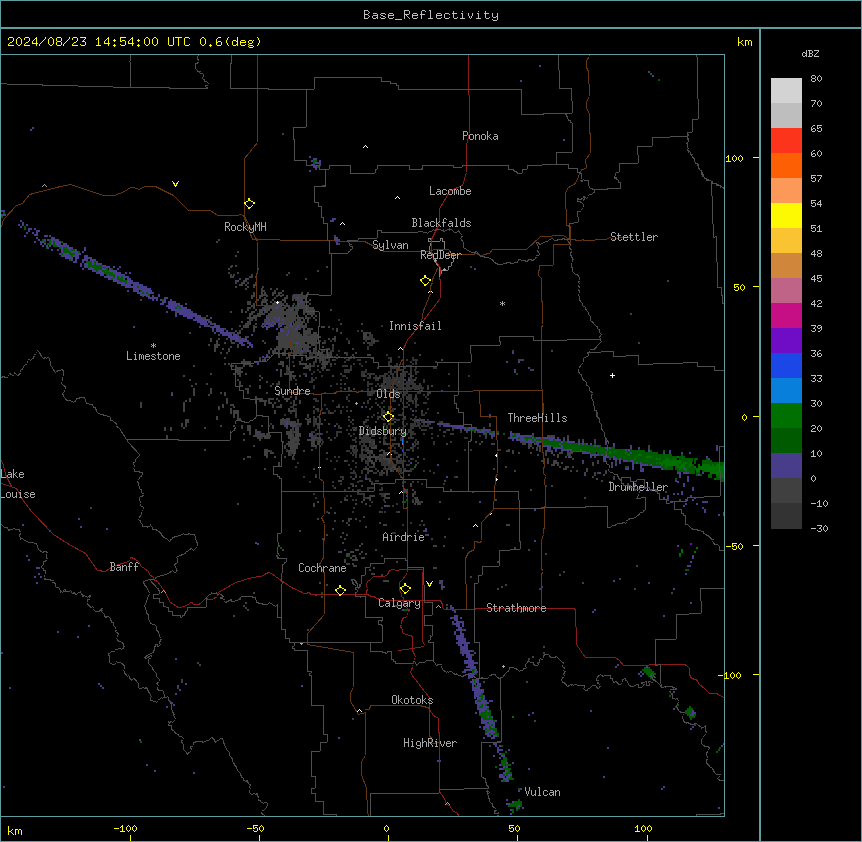The height and width of the screenshot is (842, 862).
Task: Click the Sundre label
Action: 292,391
